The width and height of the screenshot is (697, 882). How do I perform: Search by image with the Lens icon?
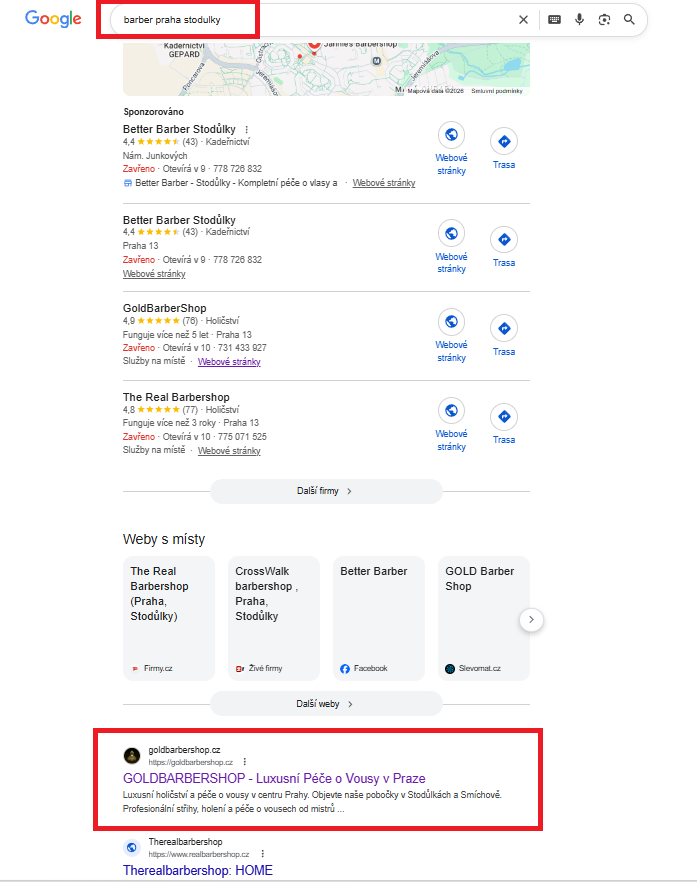(x=604, y=19)
